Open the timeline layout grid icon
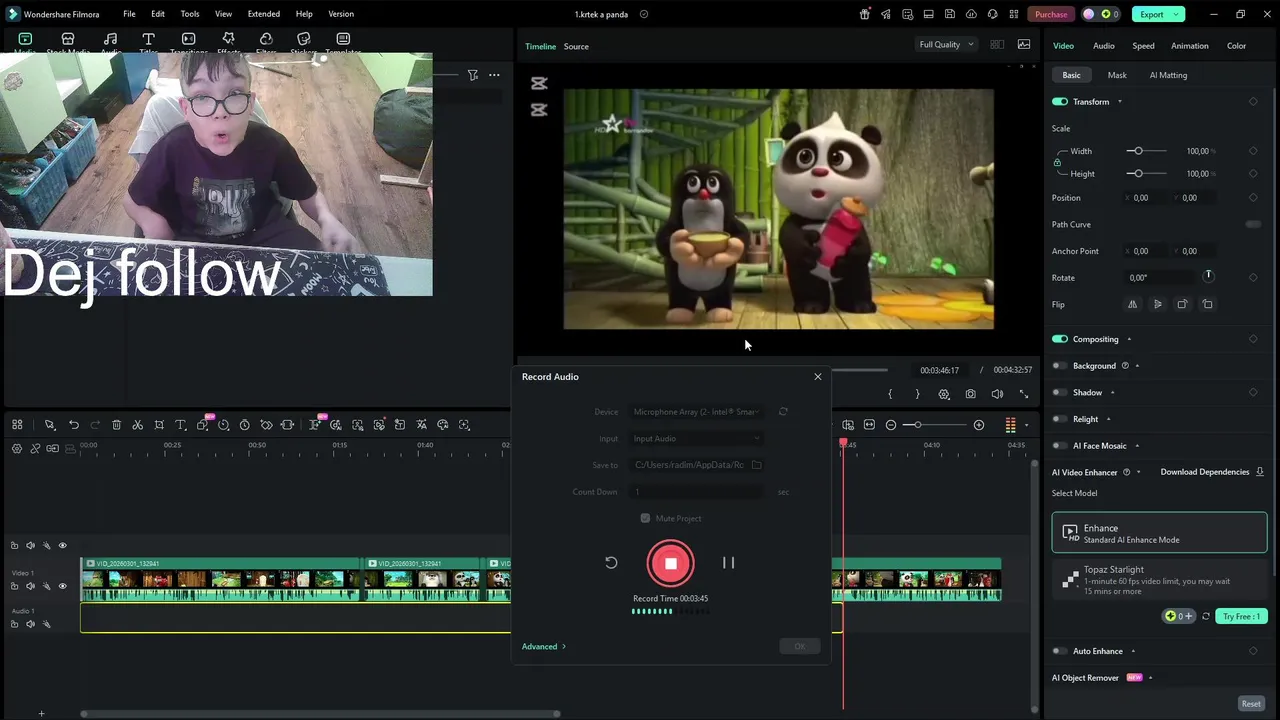Viewport: 1280px width, 720px height. [x=17, y=425]
